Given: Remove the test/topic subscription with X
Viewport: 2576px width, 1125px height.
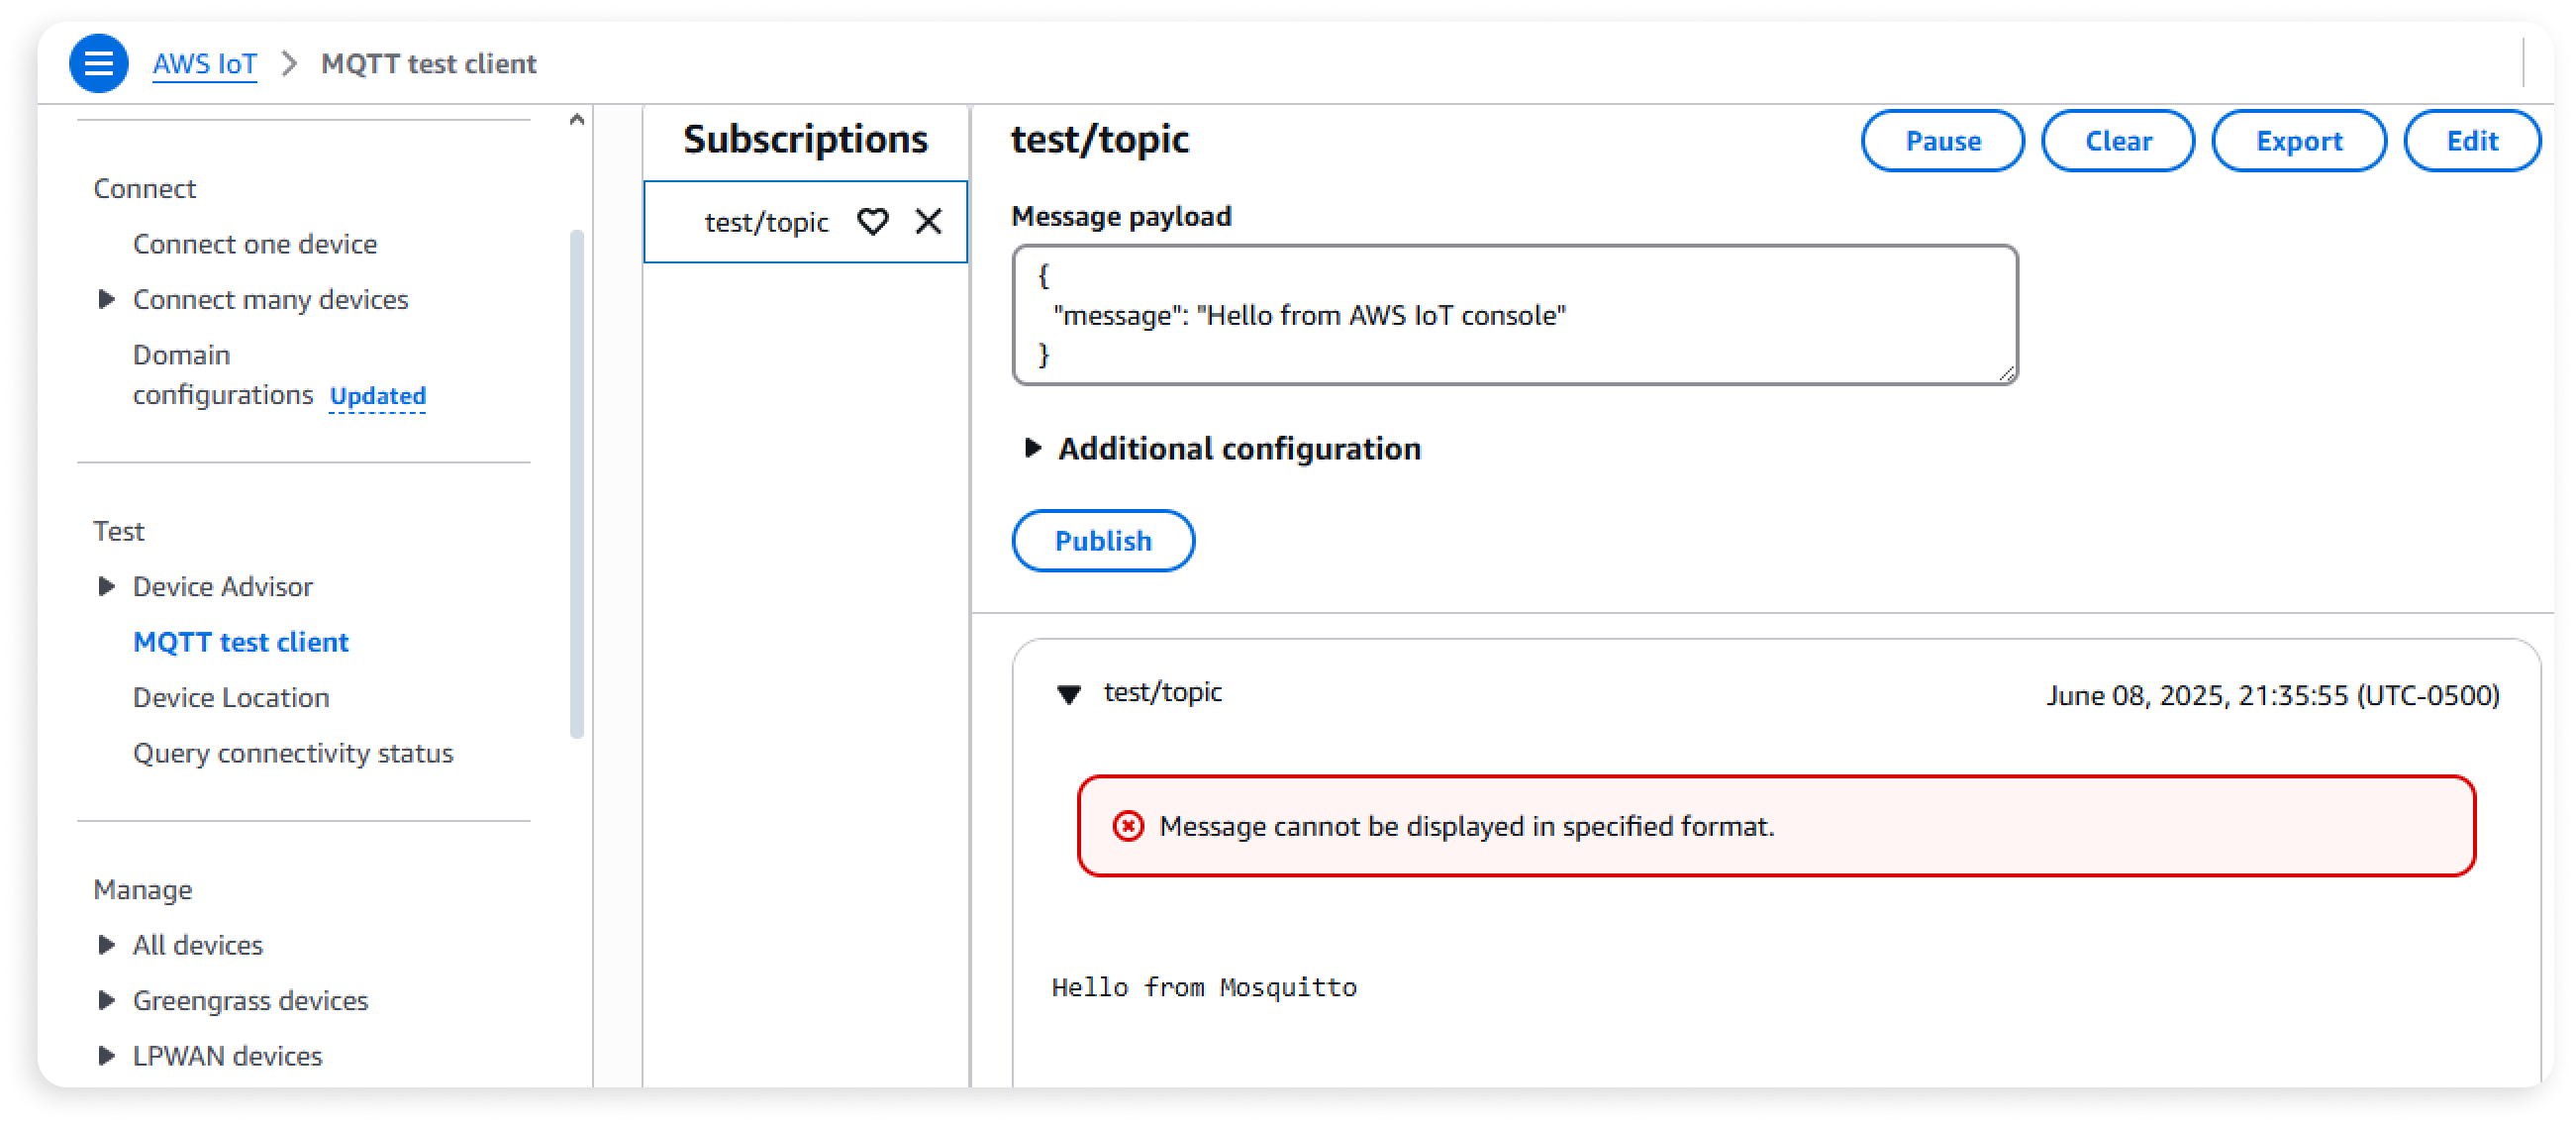Looking at the screenshot, I should (x=928, y=221).
